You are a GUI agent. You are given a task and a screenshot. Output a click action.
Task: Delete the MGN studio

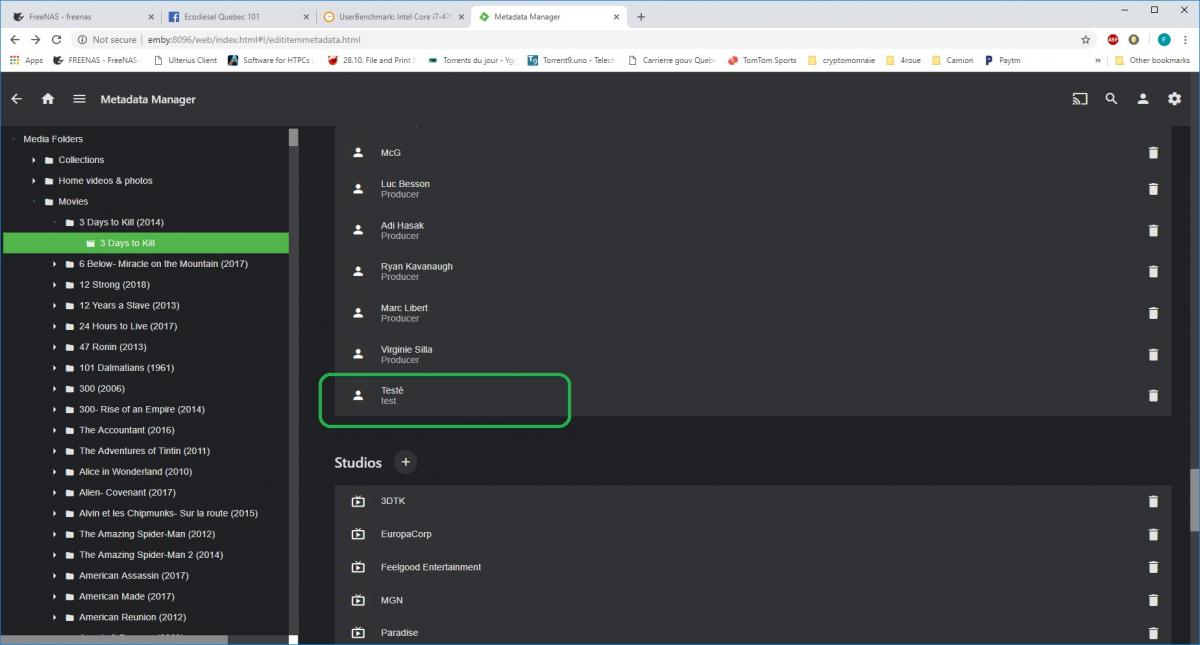point(1153,600)
